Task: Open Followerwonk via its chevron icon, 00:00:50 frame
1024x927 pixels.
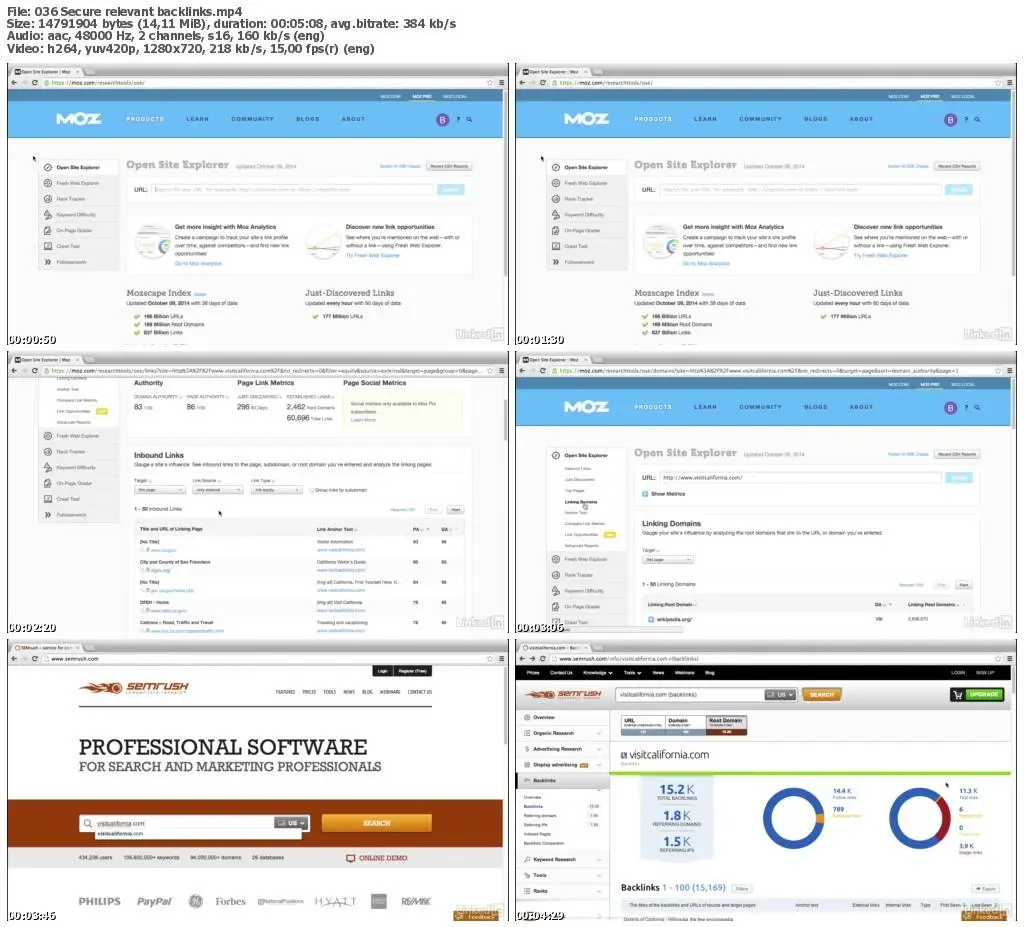Action: point(48,262)
